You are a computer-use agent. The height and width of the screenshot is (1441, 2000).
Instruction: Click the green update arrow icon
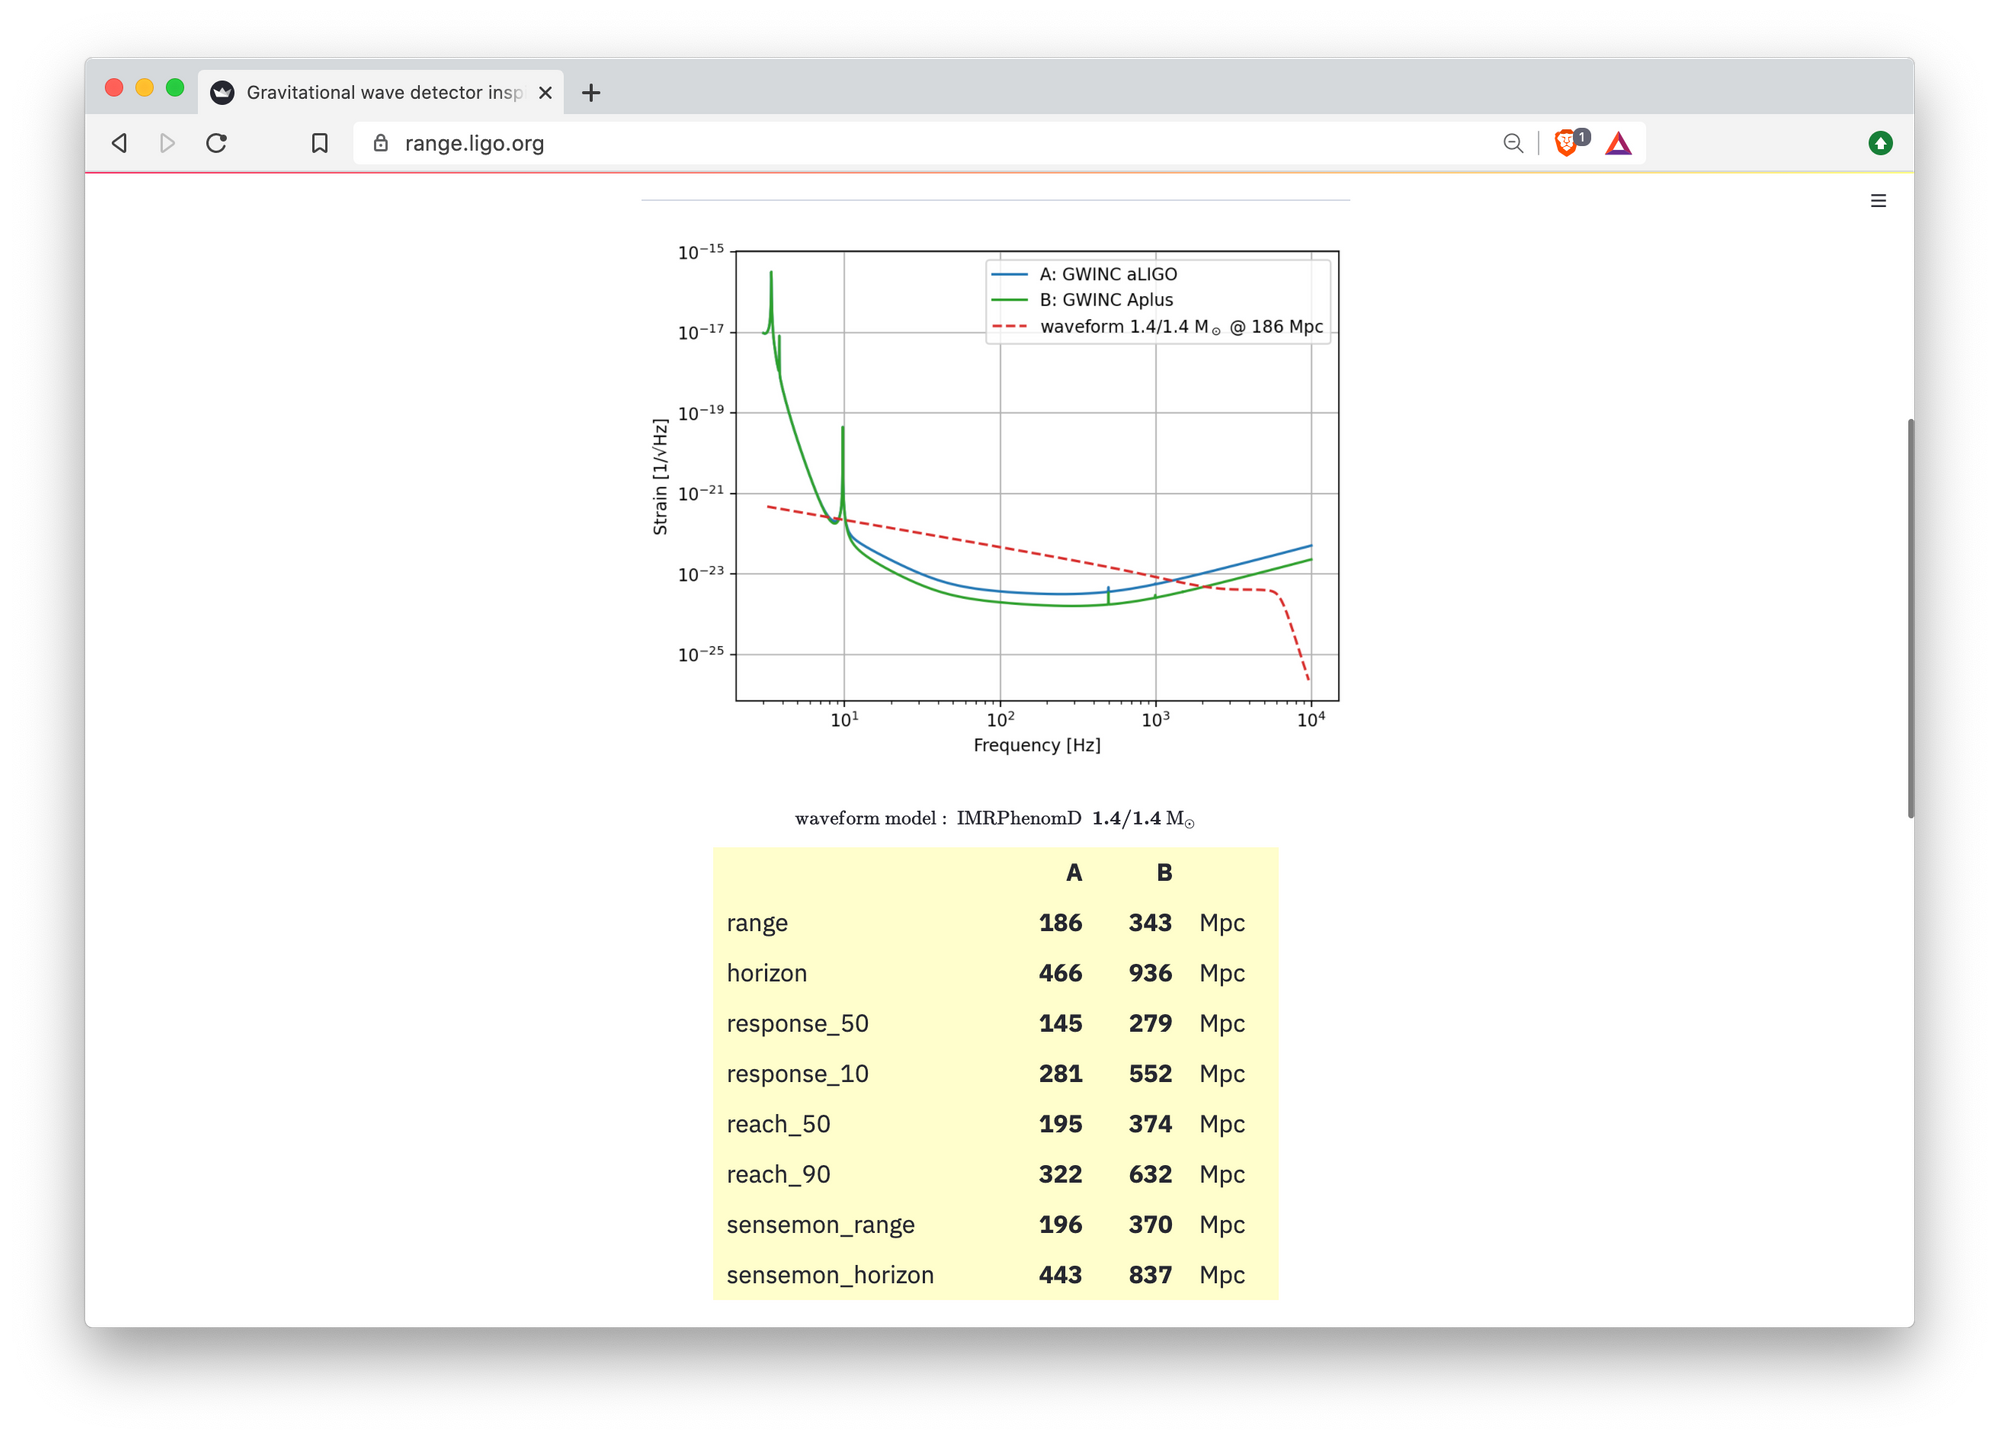point(1880,143)
